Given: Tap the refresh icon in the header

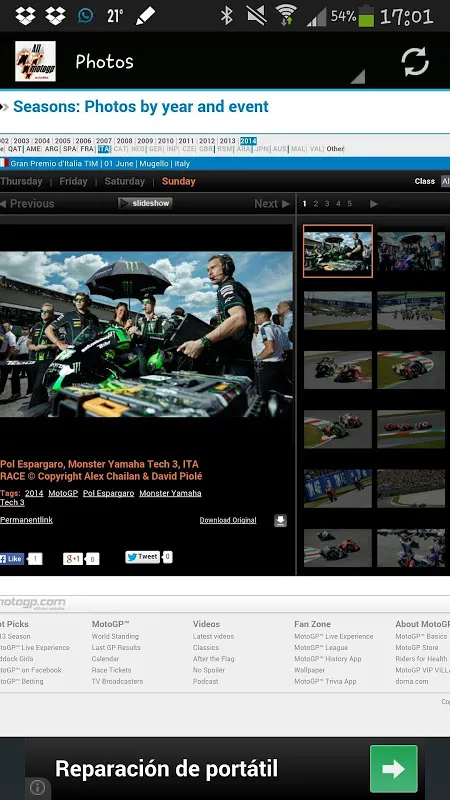Looking at the screenshot, I should click(415, 62).
